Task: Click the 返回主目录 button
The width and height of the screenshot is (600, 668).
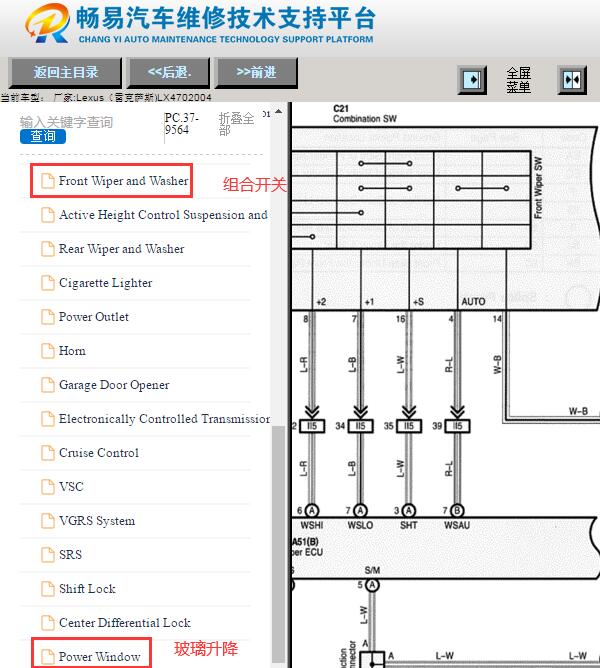Action: tap(65, 72)
